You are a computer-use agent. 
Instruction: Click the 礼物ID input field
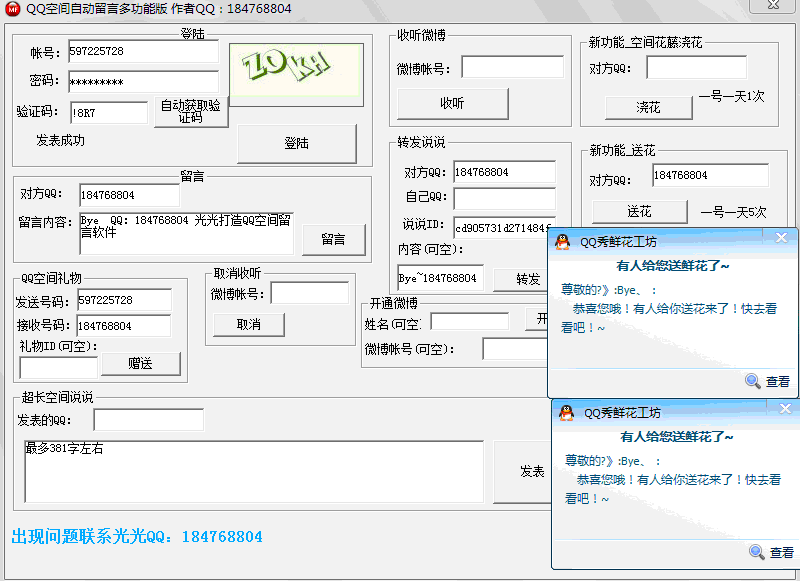(58, 367)
